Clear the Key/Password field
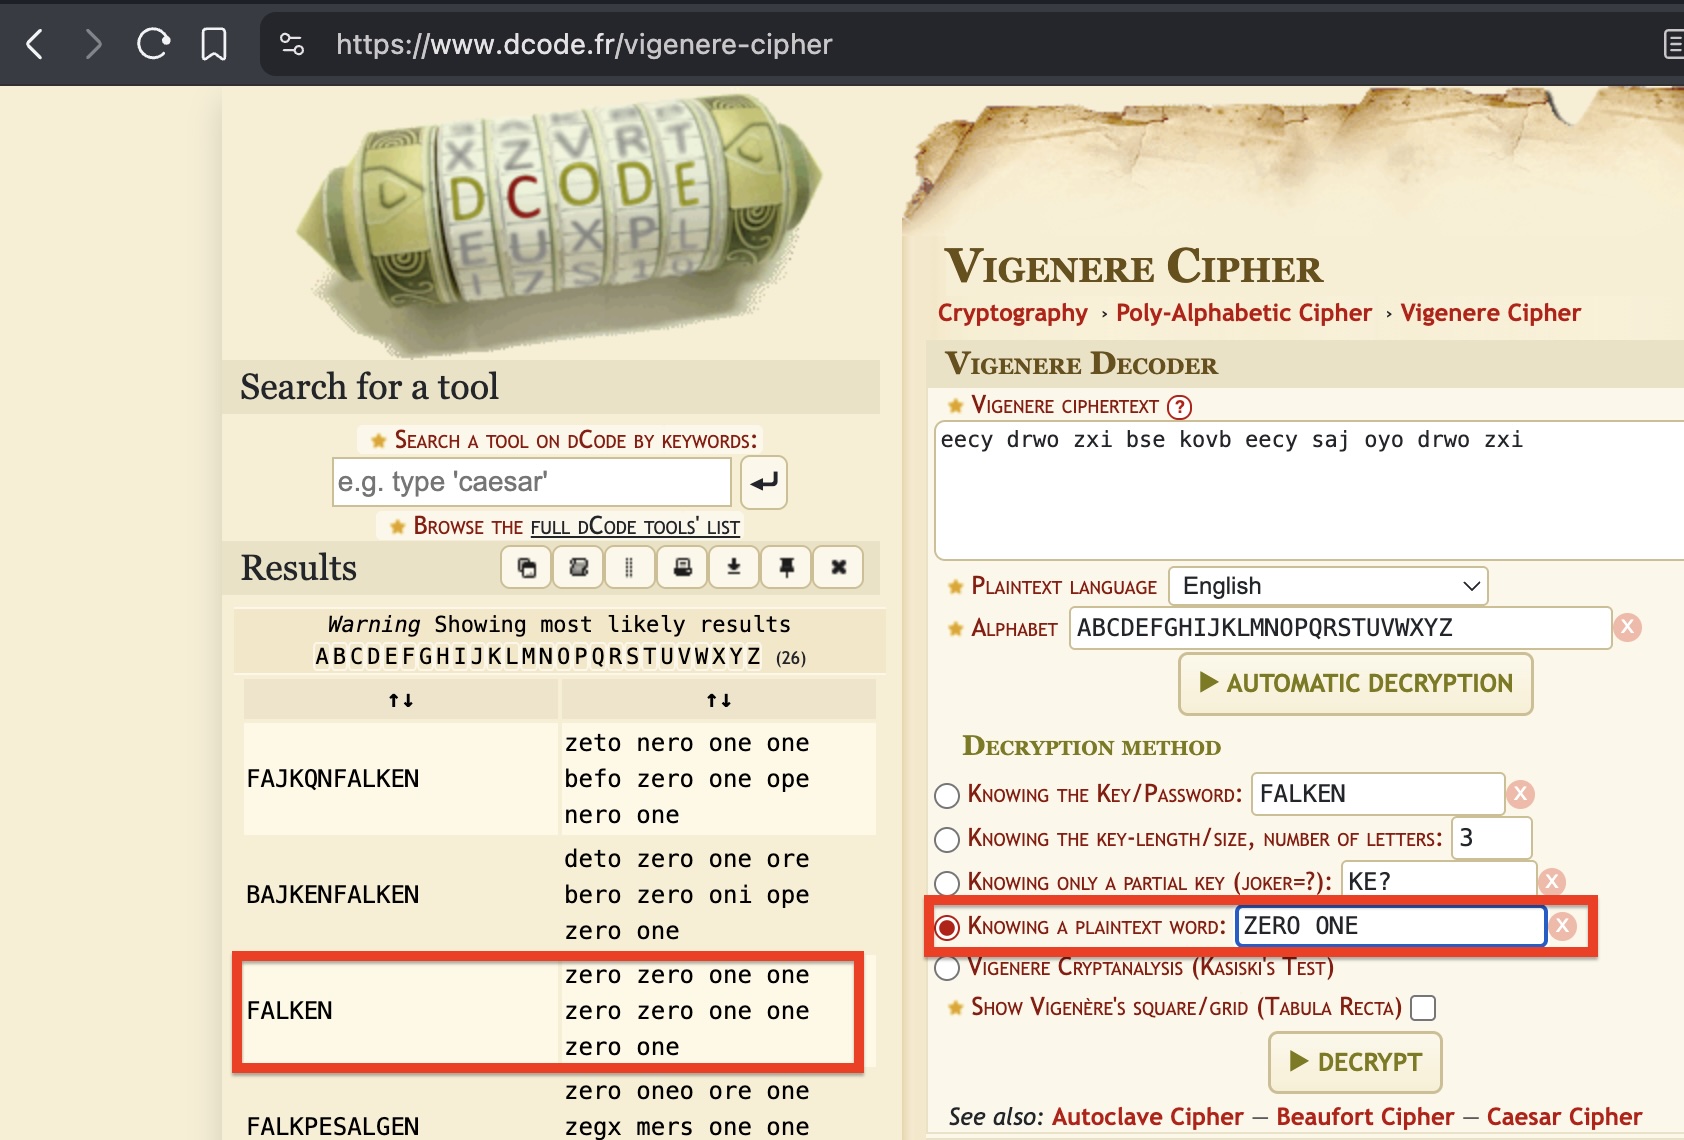The height and width of the screenshot is (1140, 1684). point(1521,794)
